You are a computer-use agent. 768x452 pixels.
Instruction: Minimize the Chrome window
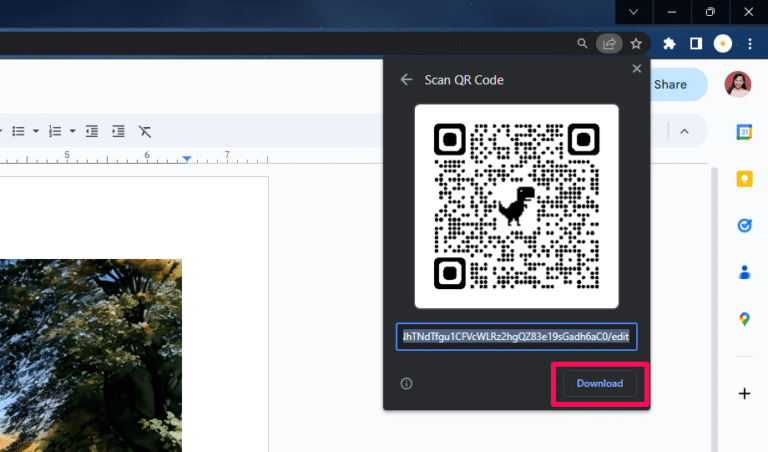672,12
